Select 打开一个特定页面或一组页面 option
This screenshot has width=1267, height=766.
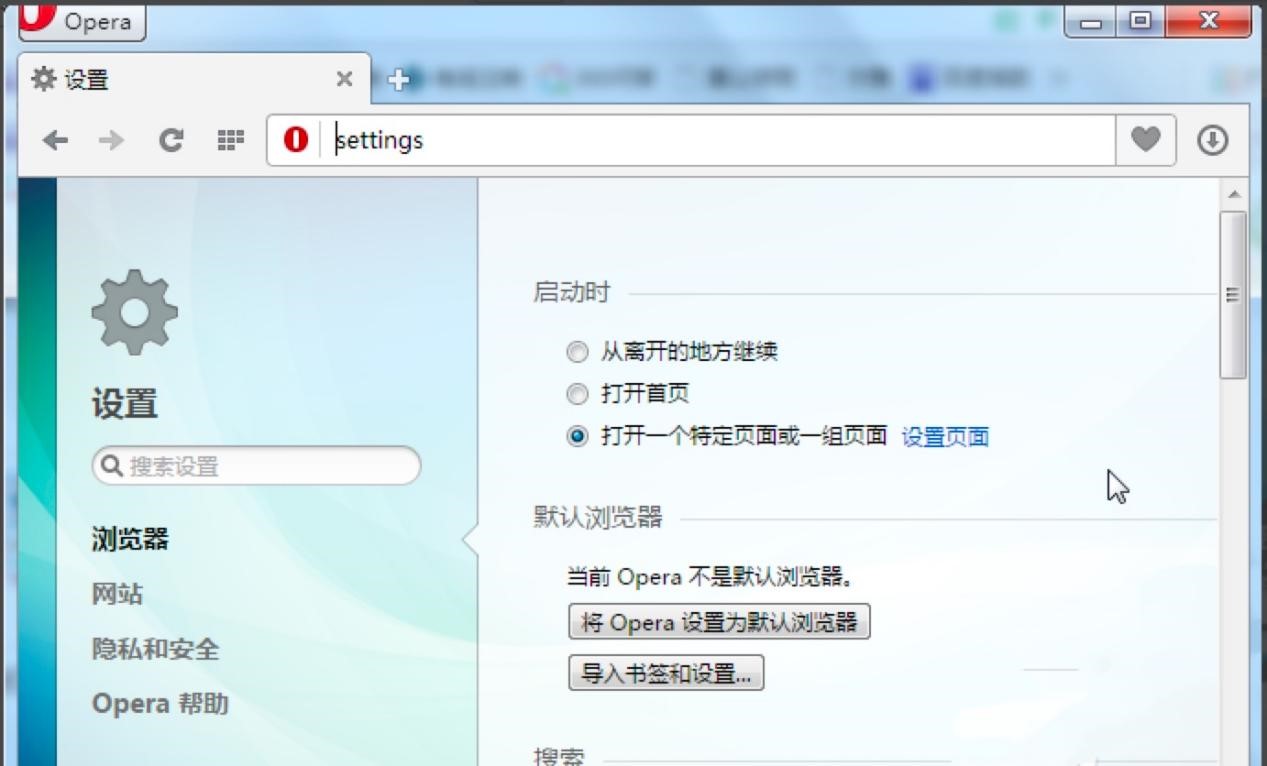point(577,436)
